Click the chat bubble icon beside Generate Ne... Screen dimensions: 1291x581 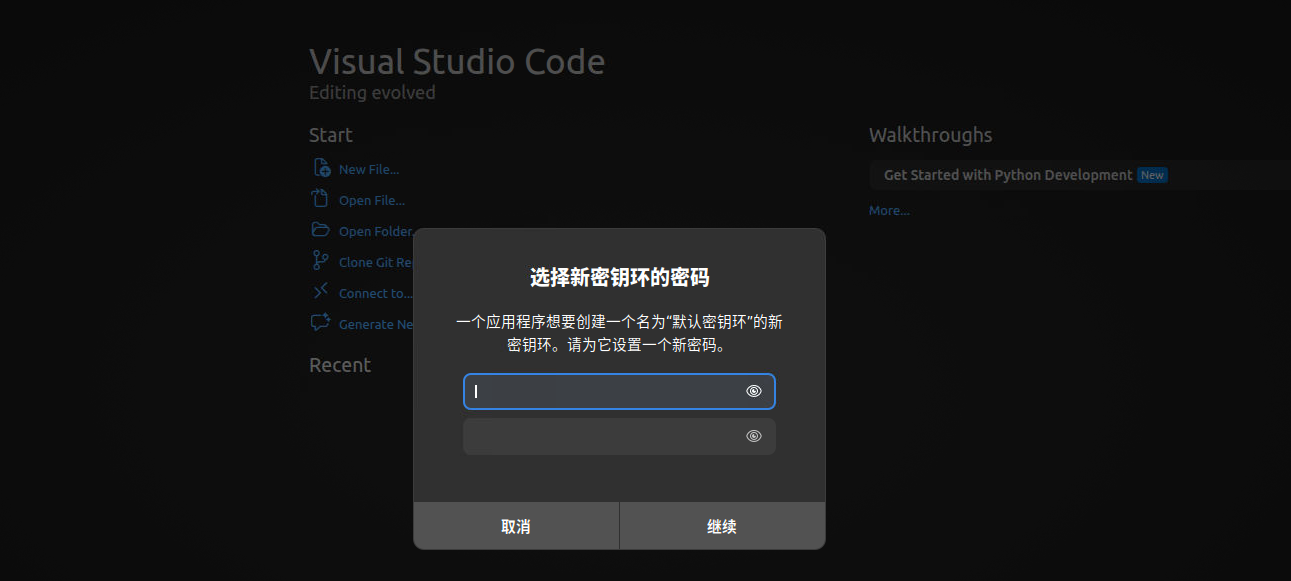click(x=320, y=323)
